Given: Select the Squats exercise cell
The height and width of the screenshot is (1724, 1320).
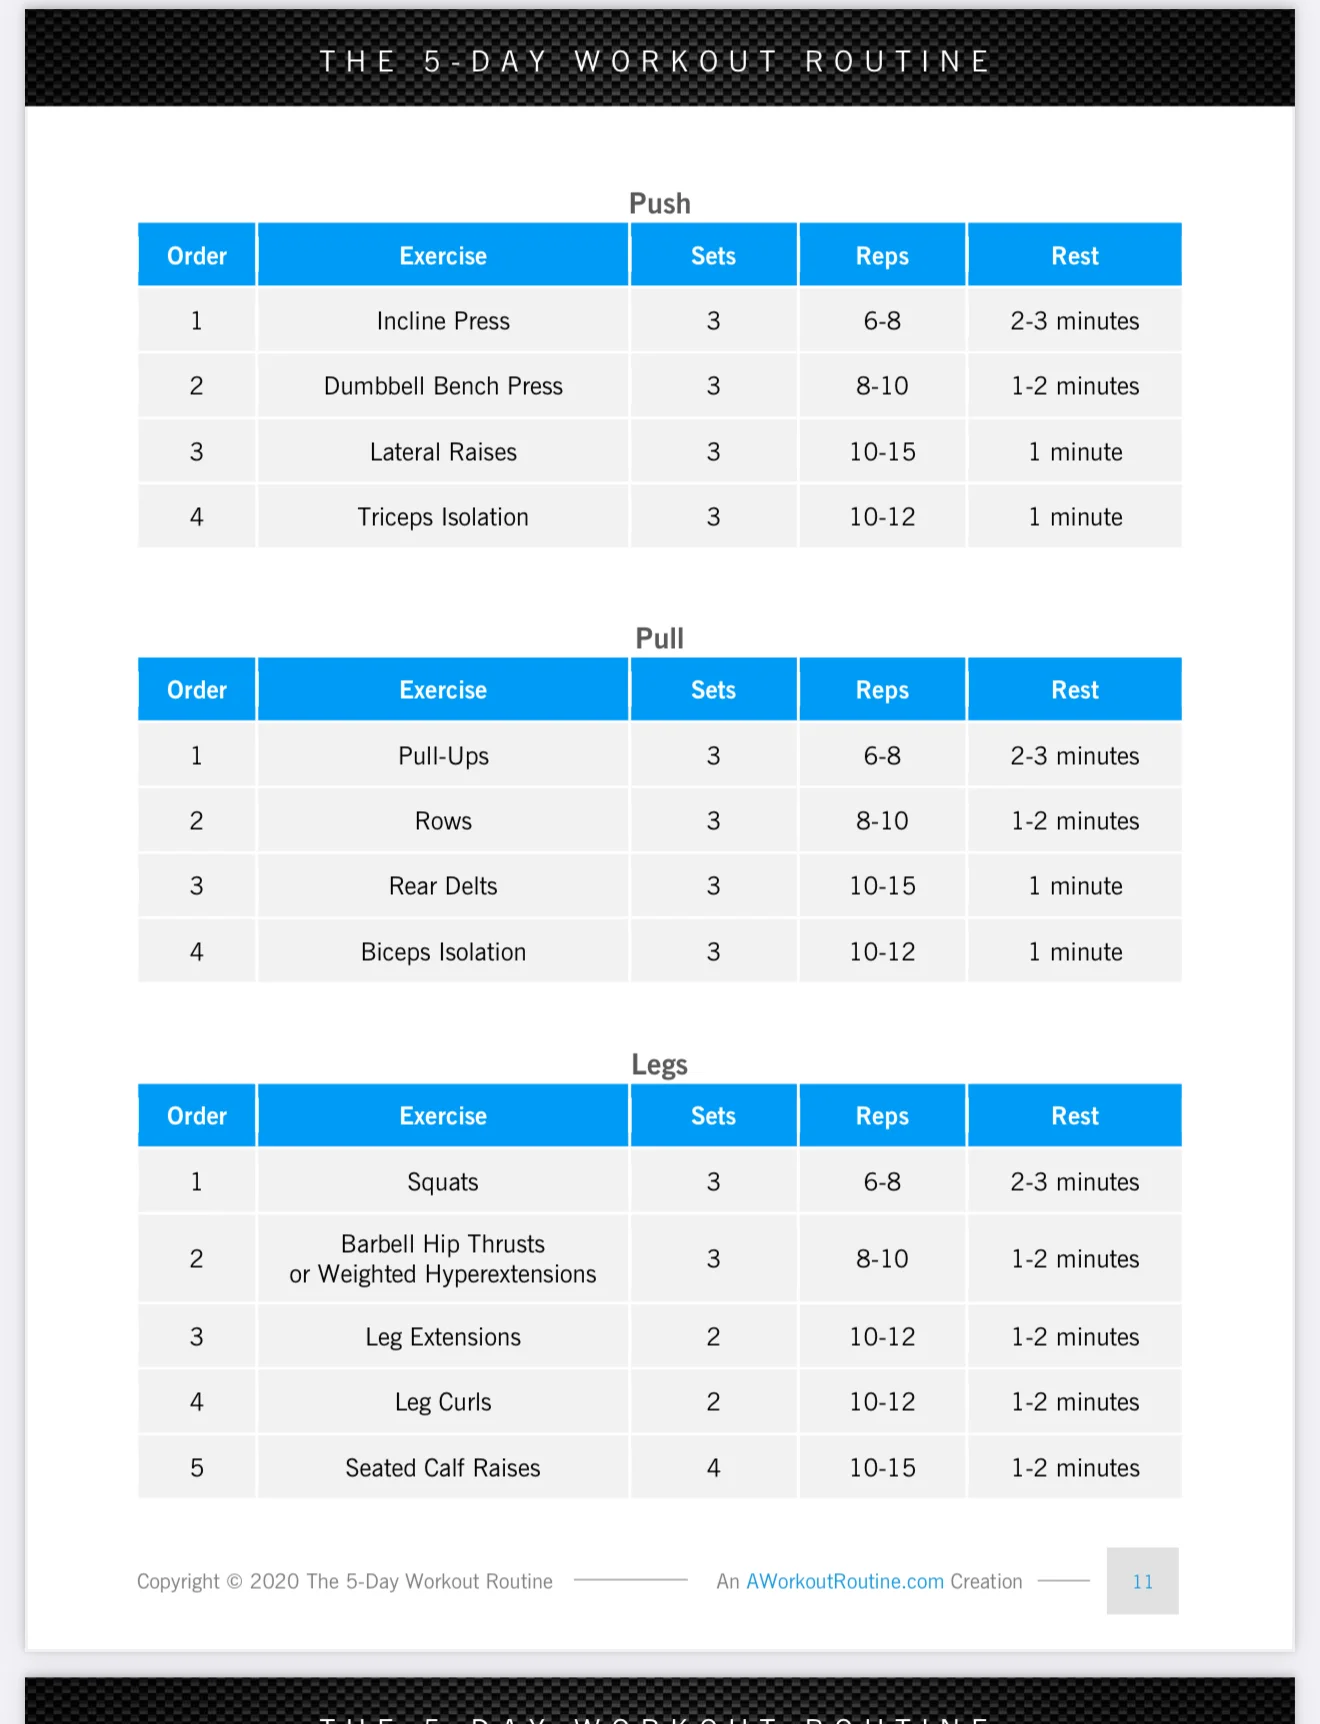Looking at the screenshot, I should click(x=443, y=1182).
